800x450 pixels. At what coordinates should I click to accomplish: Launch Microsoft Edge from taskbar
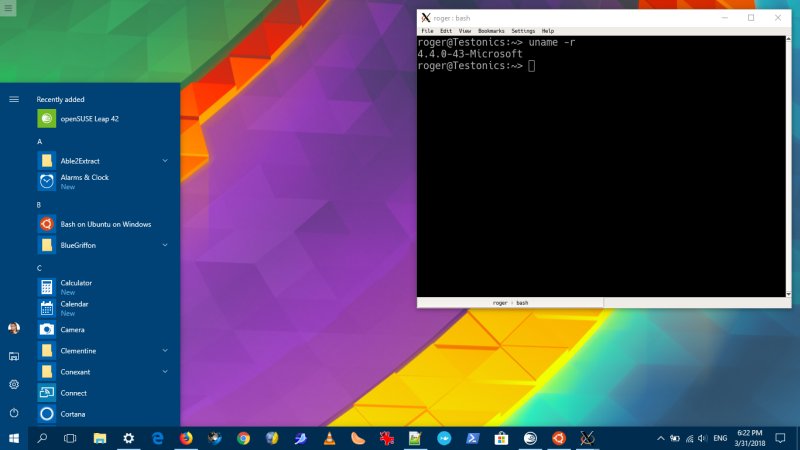pyautogui.click(x=158, y=438)
